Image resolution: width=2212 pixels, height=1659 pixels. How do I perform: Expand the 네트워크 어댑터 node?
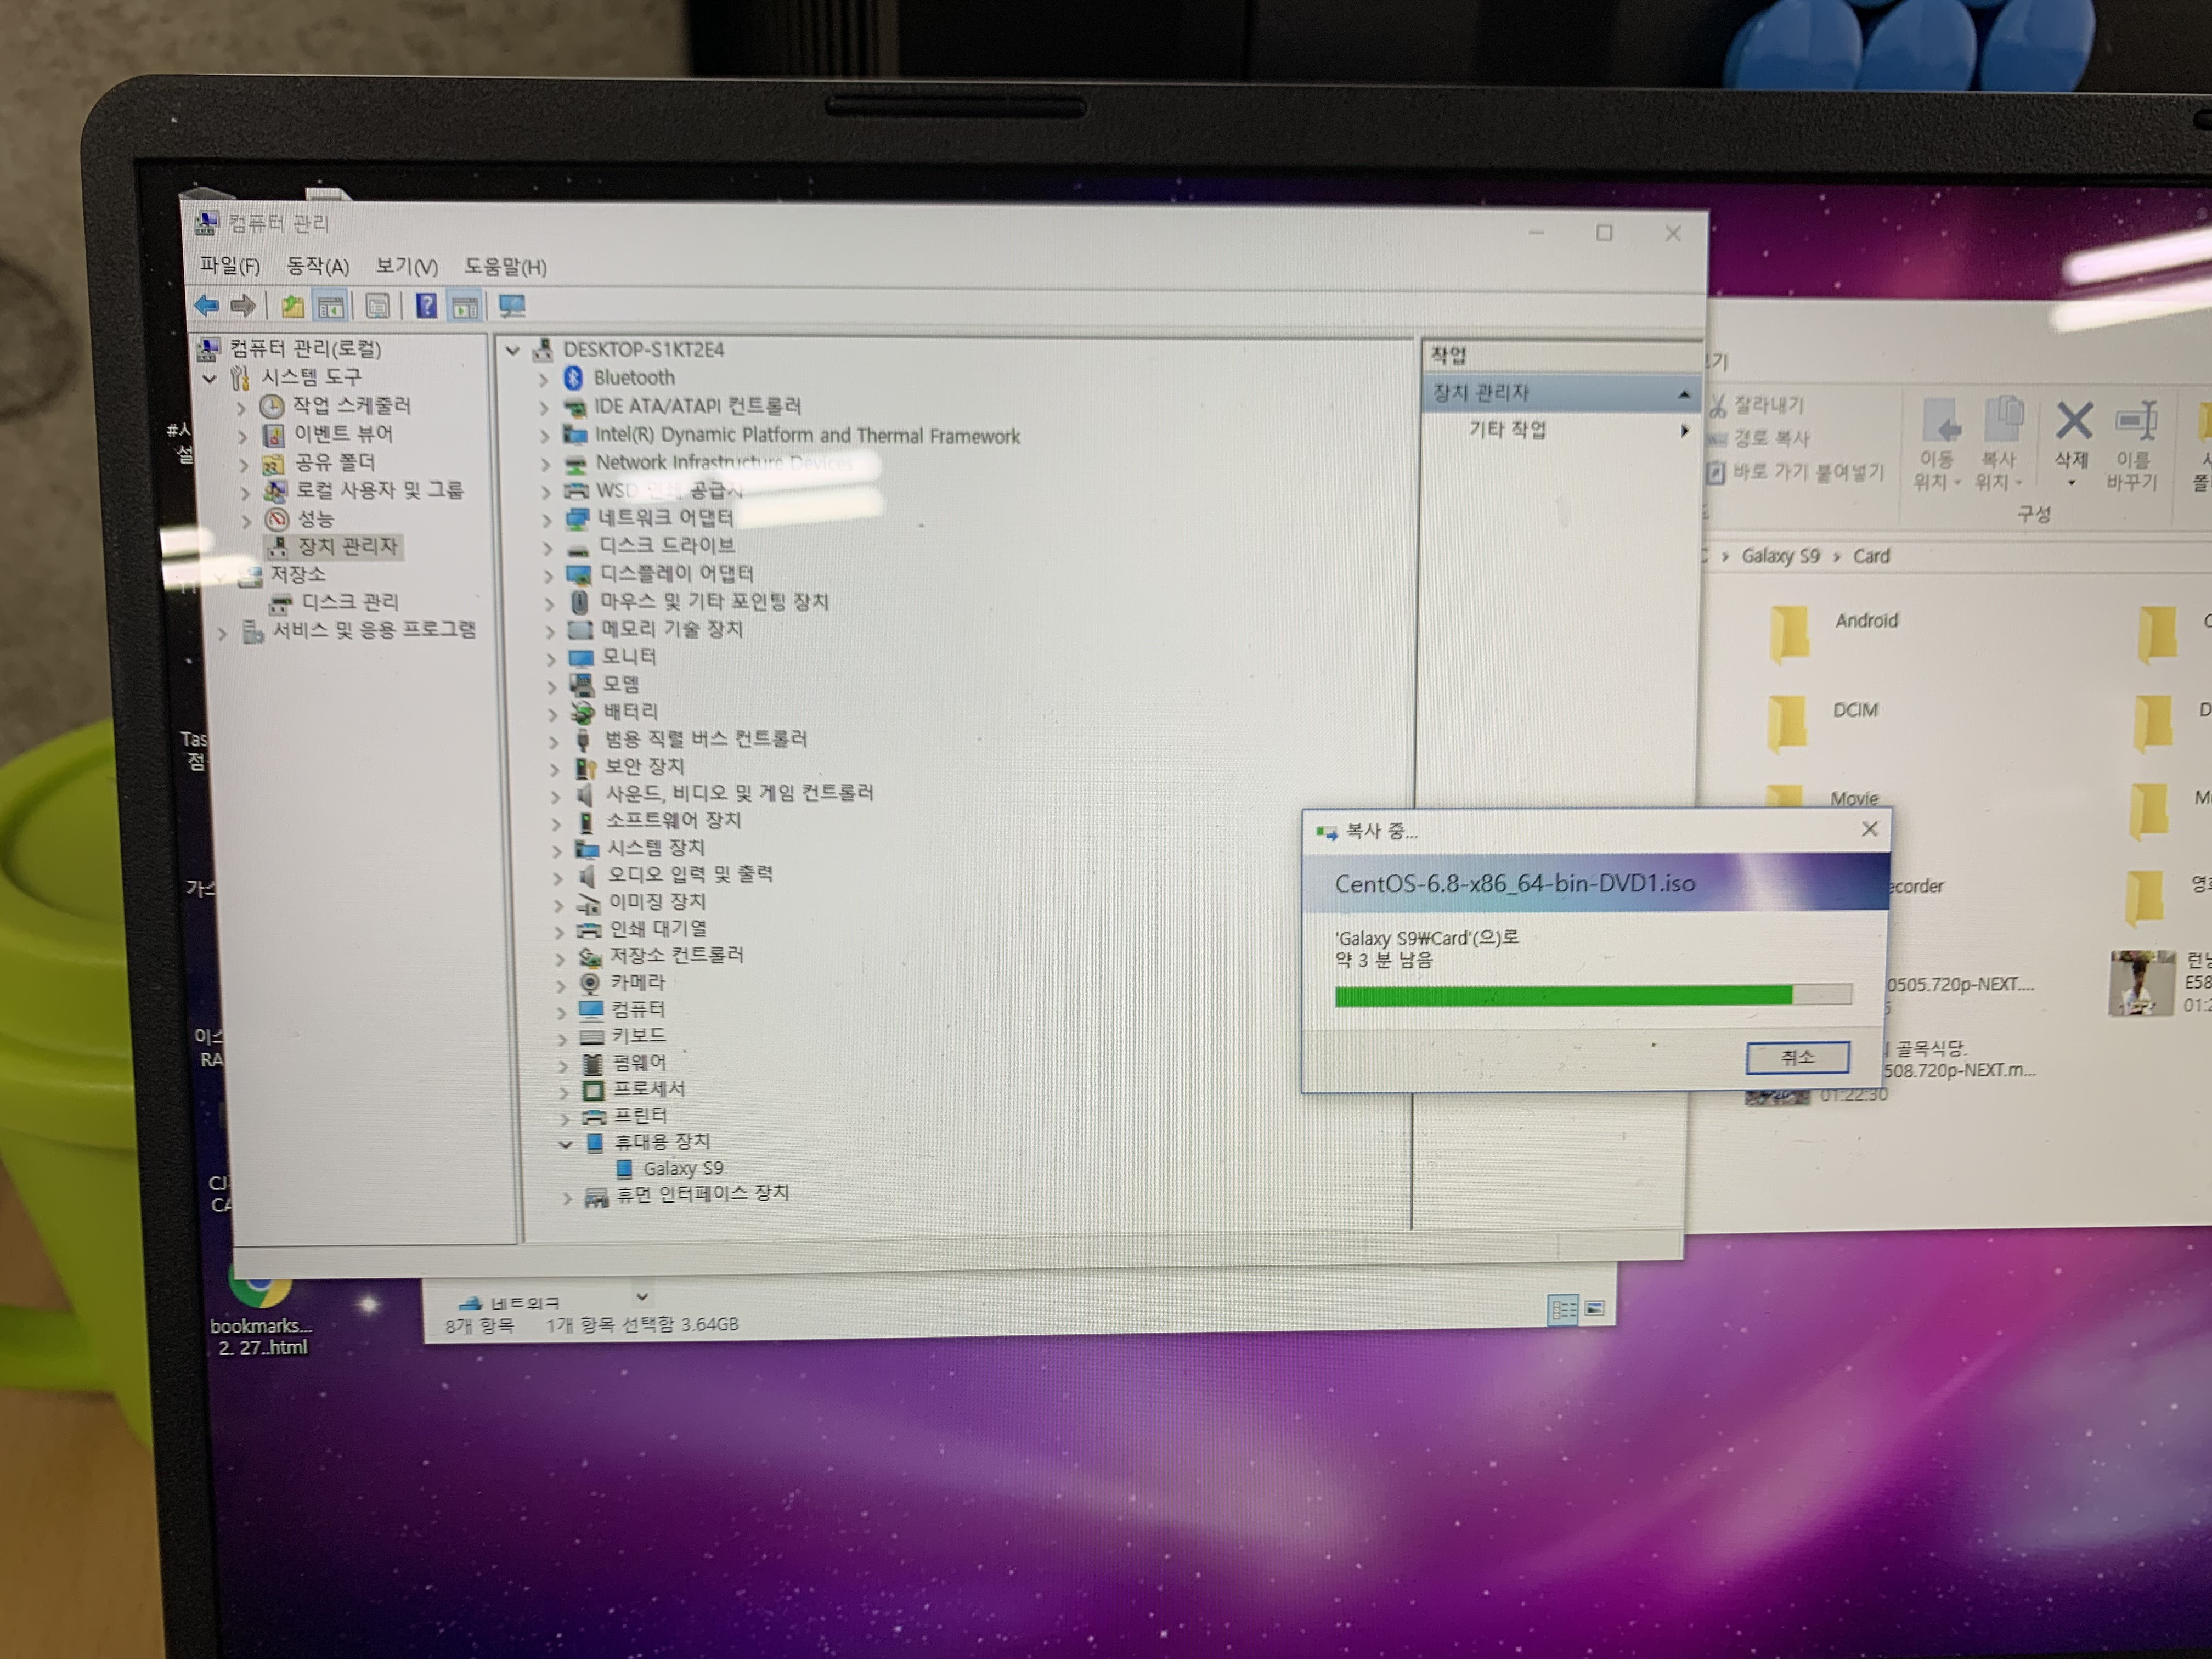coord(546,519)
